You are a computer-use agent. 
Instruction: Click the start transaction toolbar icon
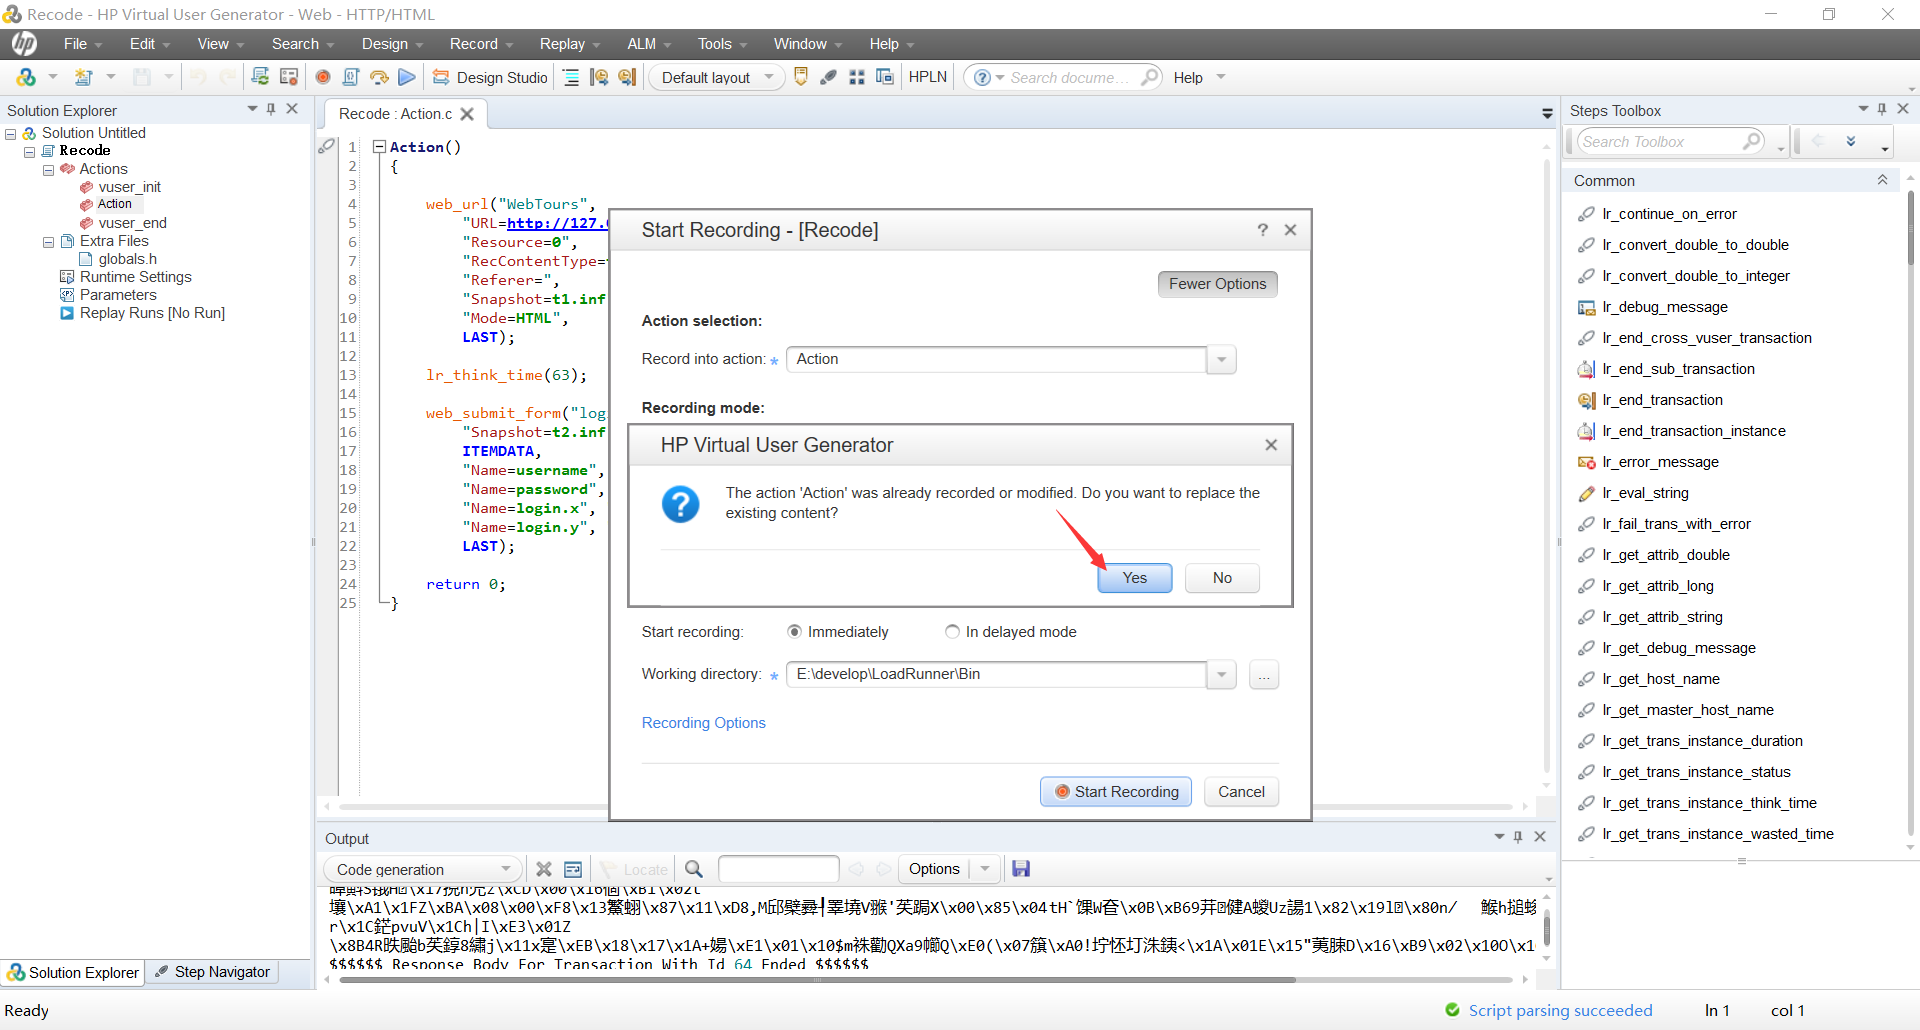coord(599,77)
